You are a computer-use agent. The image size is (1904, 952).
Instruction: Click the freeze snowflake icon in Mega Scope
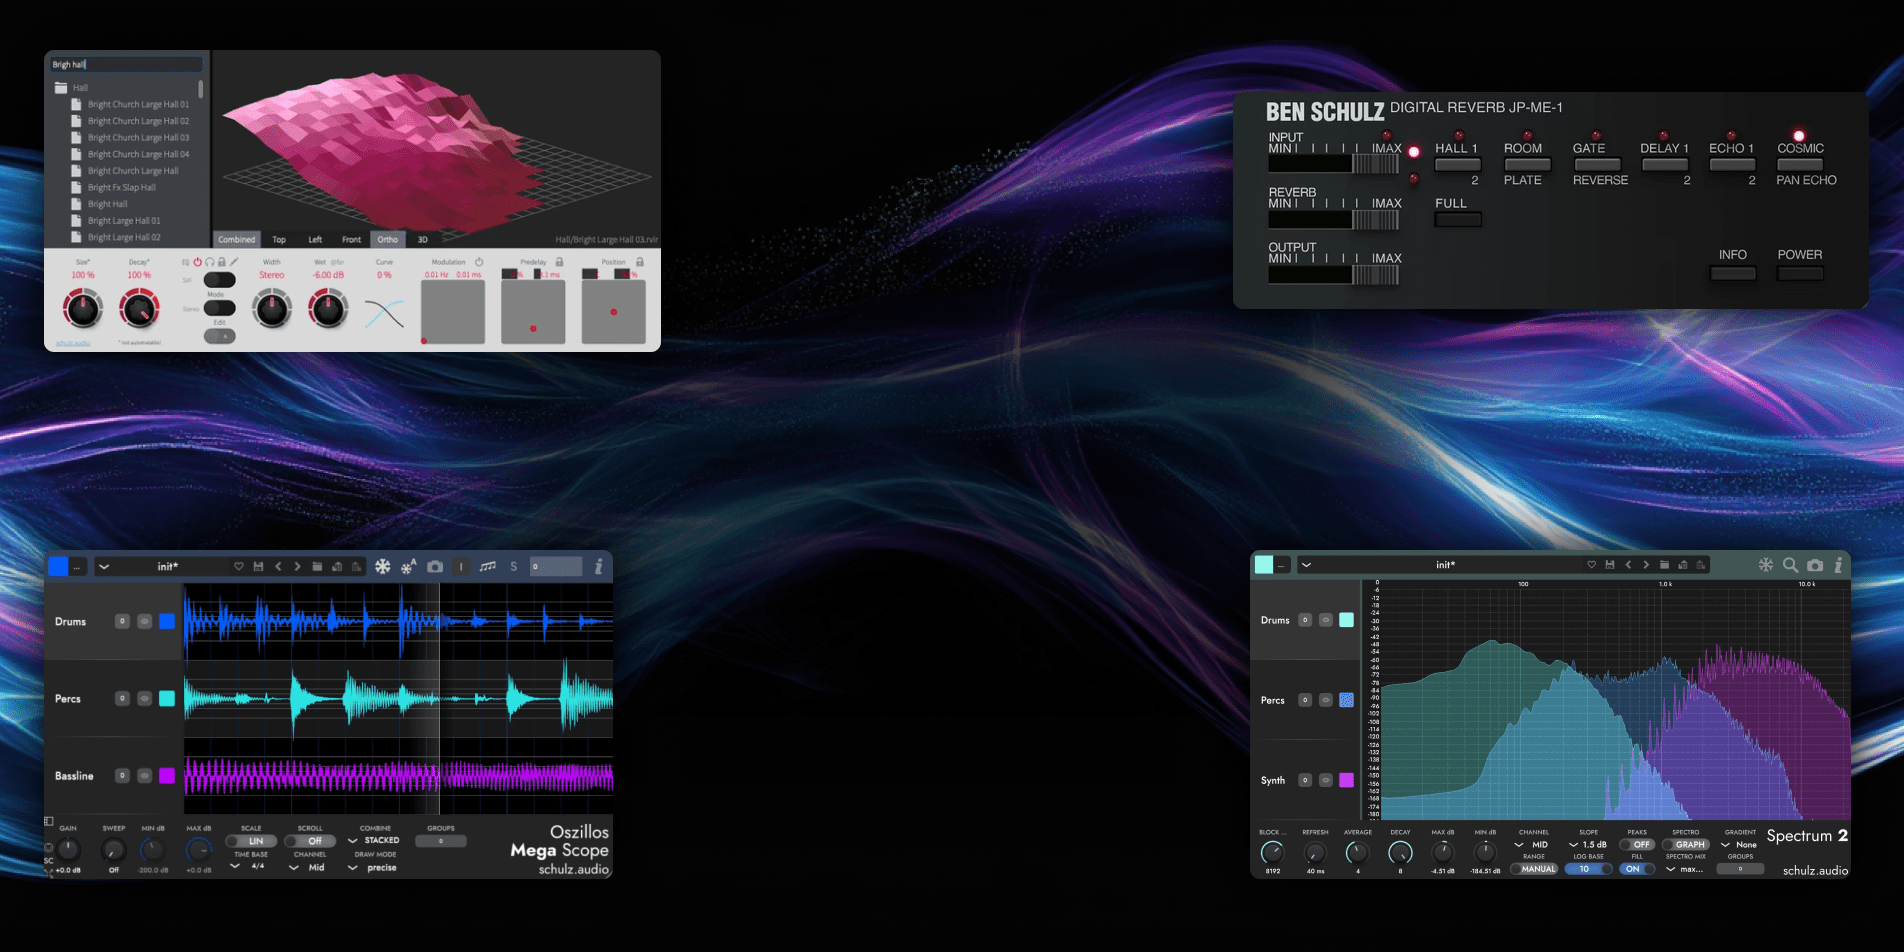[x=382, y=566]
